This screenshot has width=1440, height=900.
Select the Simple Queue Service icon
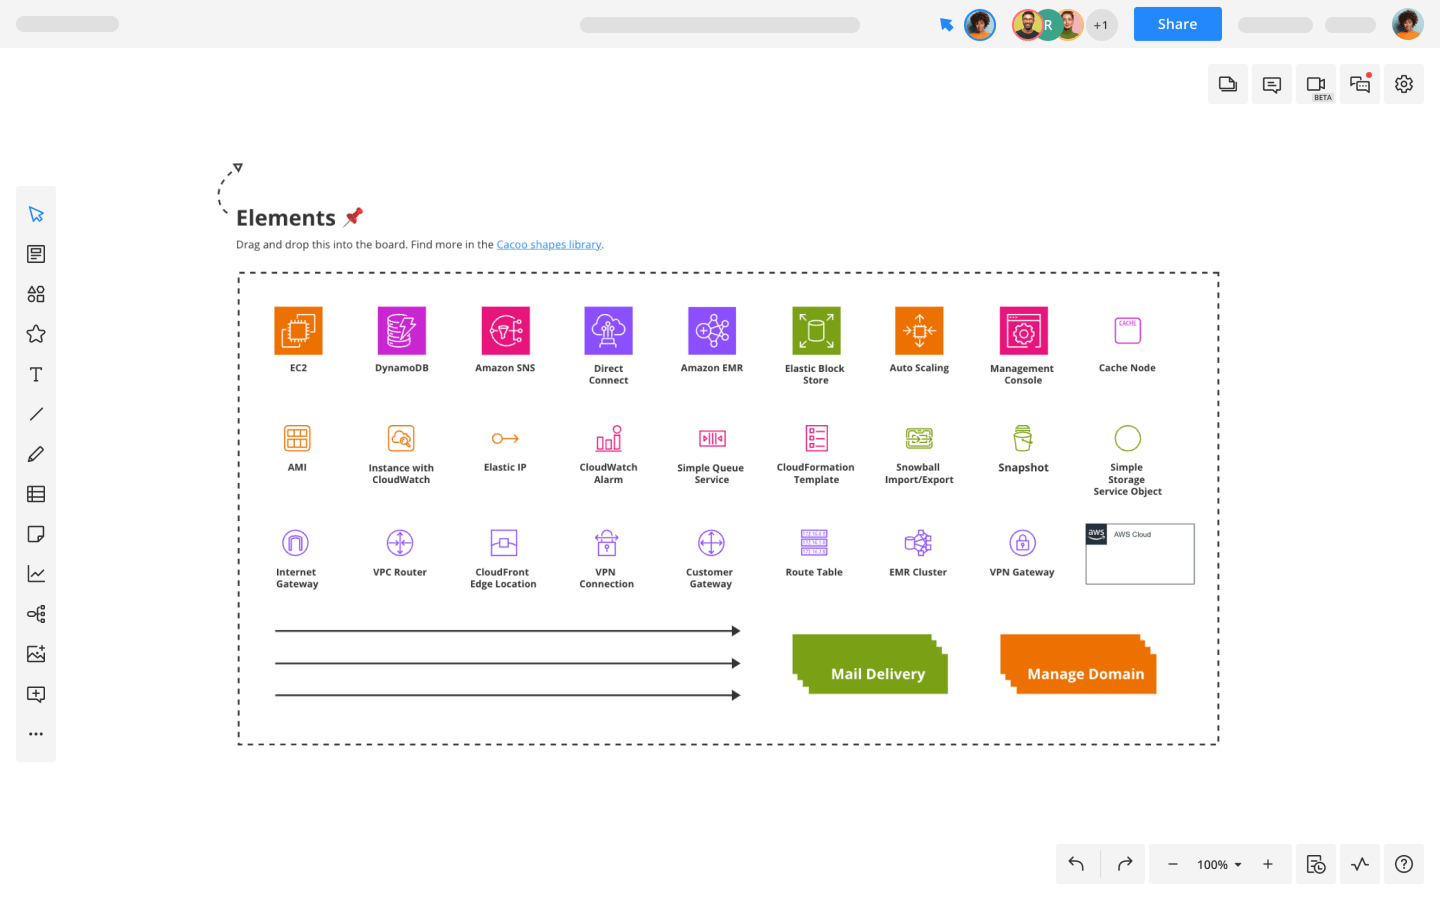(x=712, y=438)
